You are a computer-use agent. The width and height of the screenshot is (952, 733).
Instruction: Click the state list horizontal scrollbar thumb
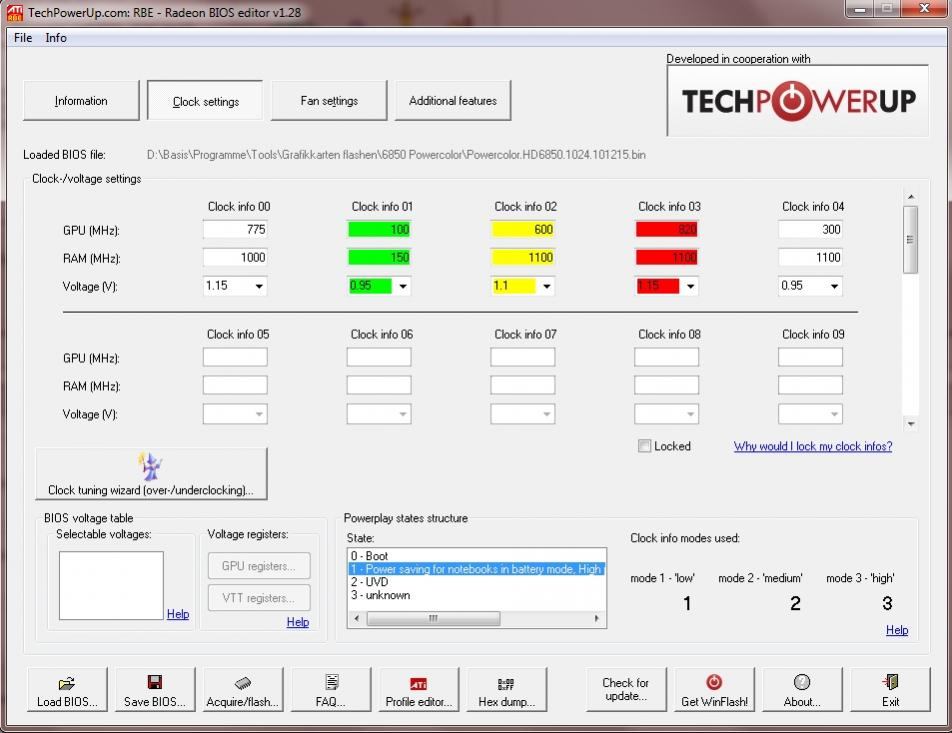[x=434, y=618]
